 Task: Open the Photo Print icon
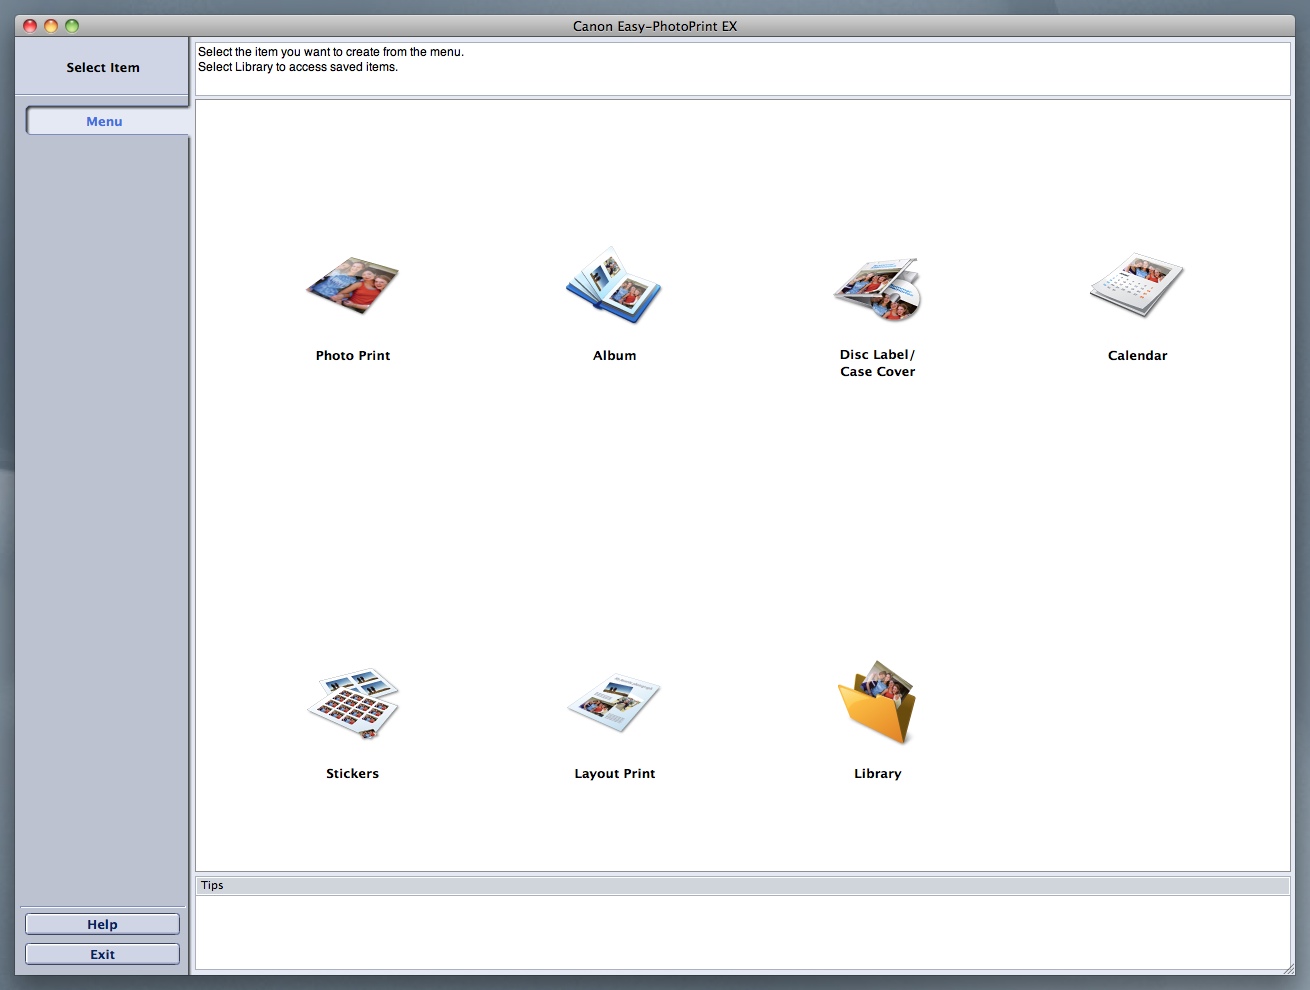click(x=352, y=286)
